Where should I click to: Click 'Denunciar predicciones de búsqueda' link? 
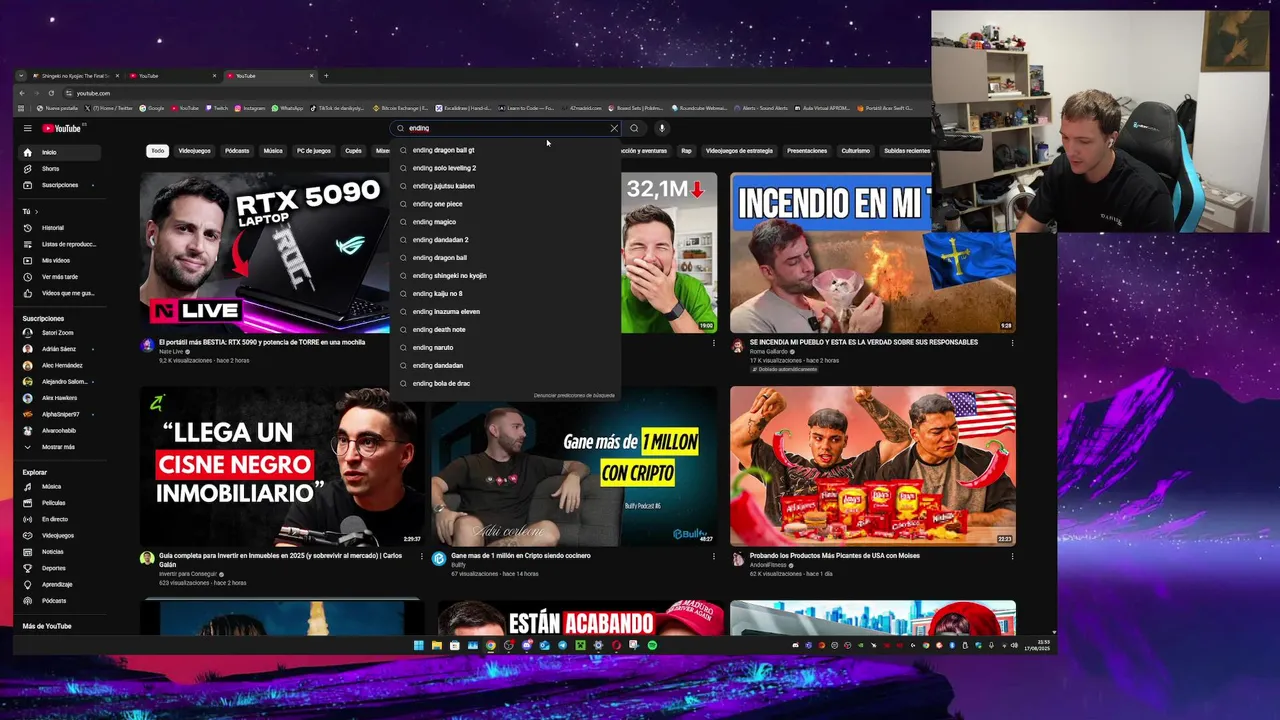coord(574,396)
